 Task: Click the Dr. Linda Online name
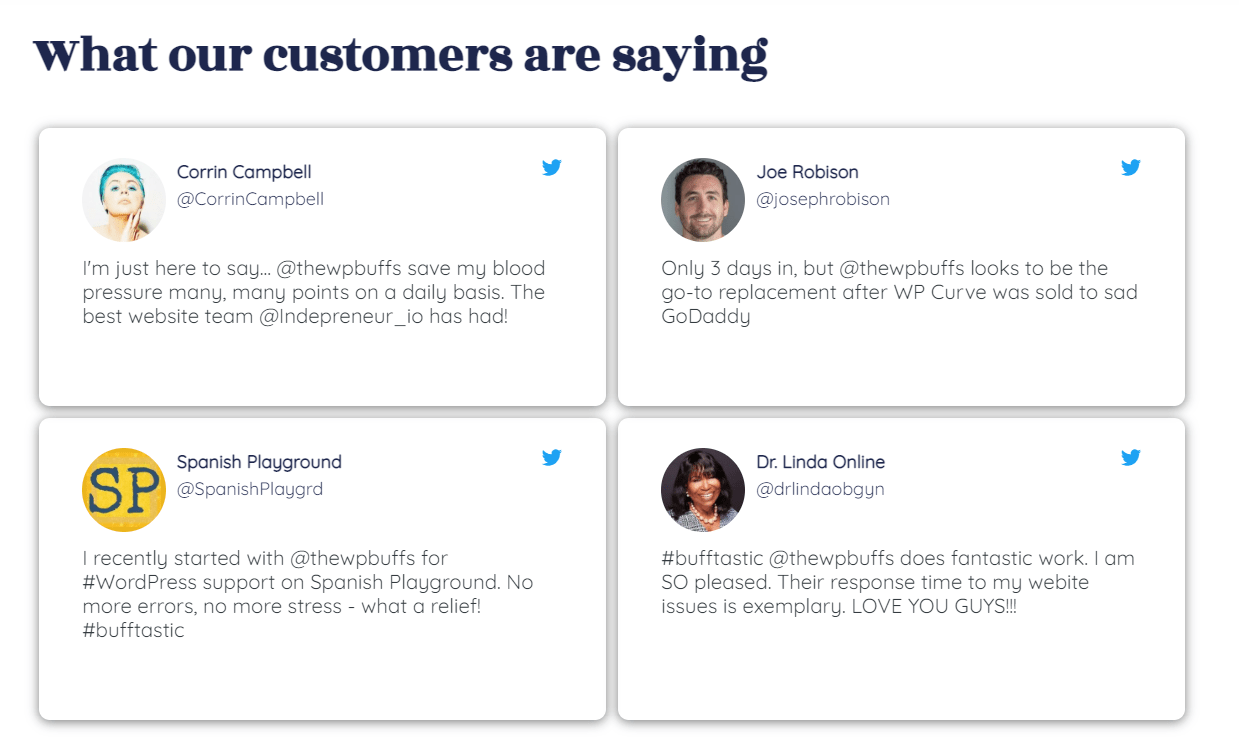pos(820,462)
